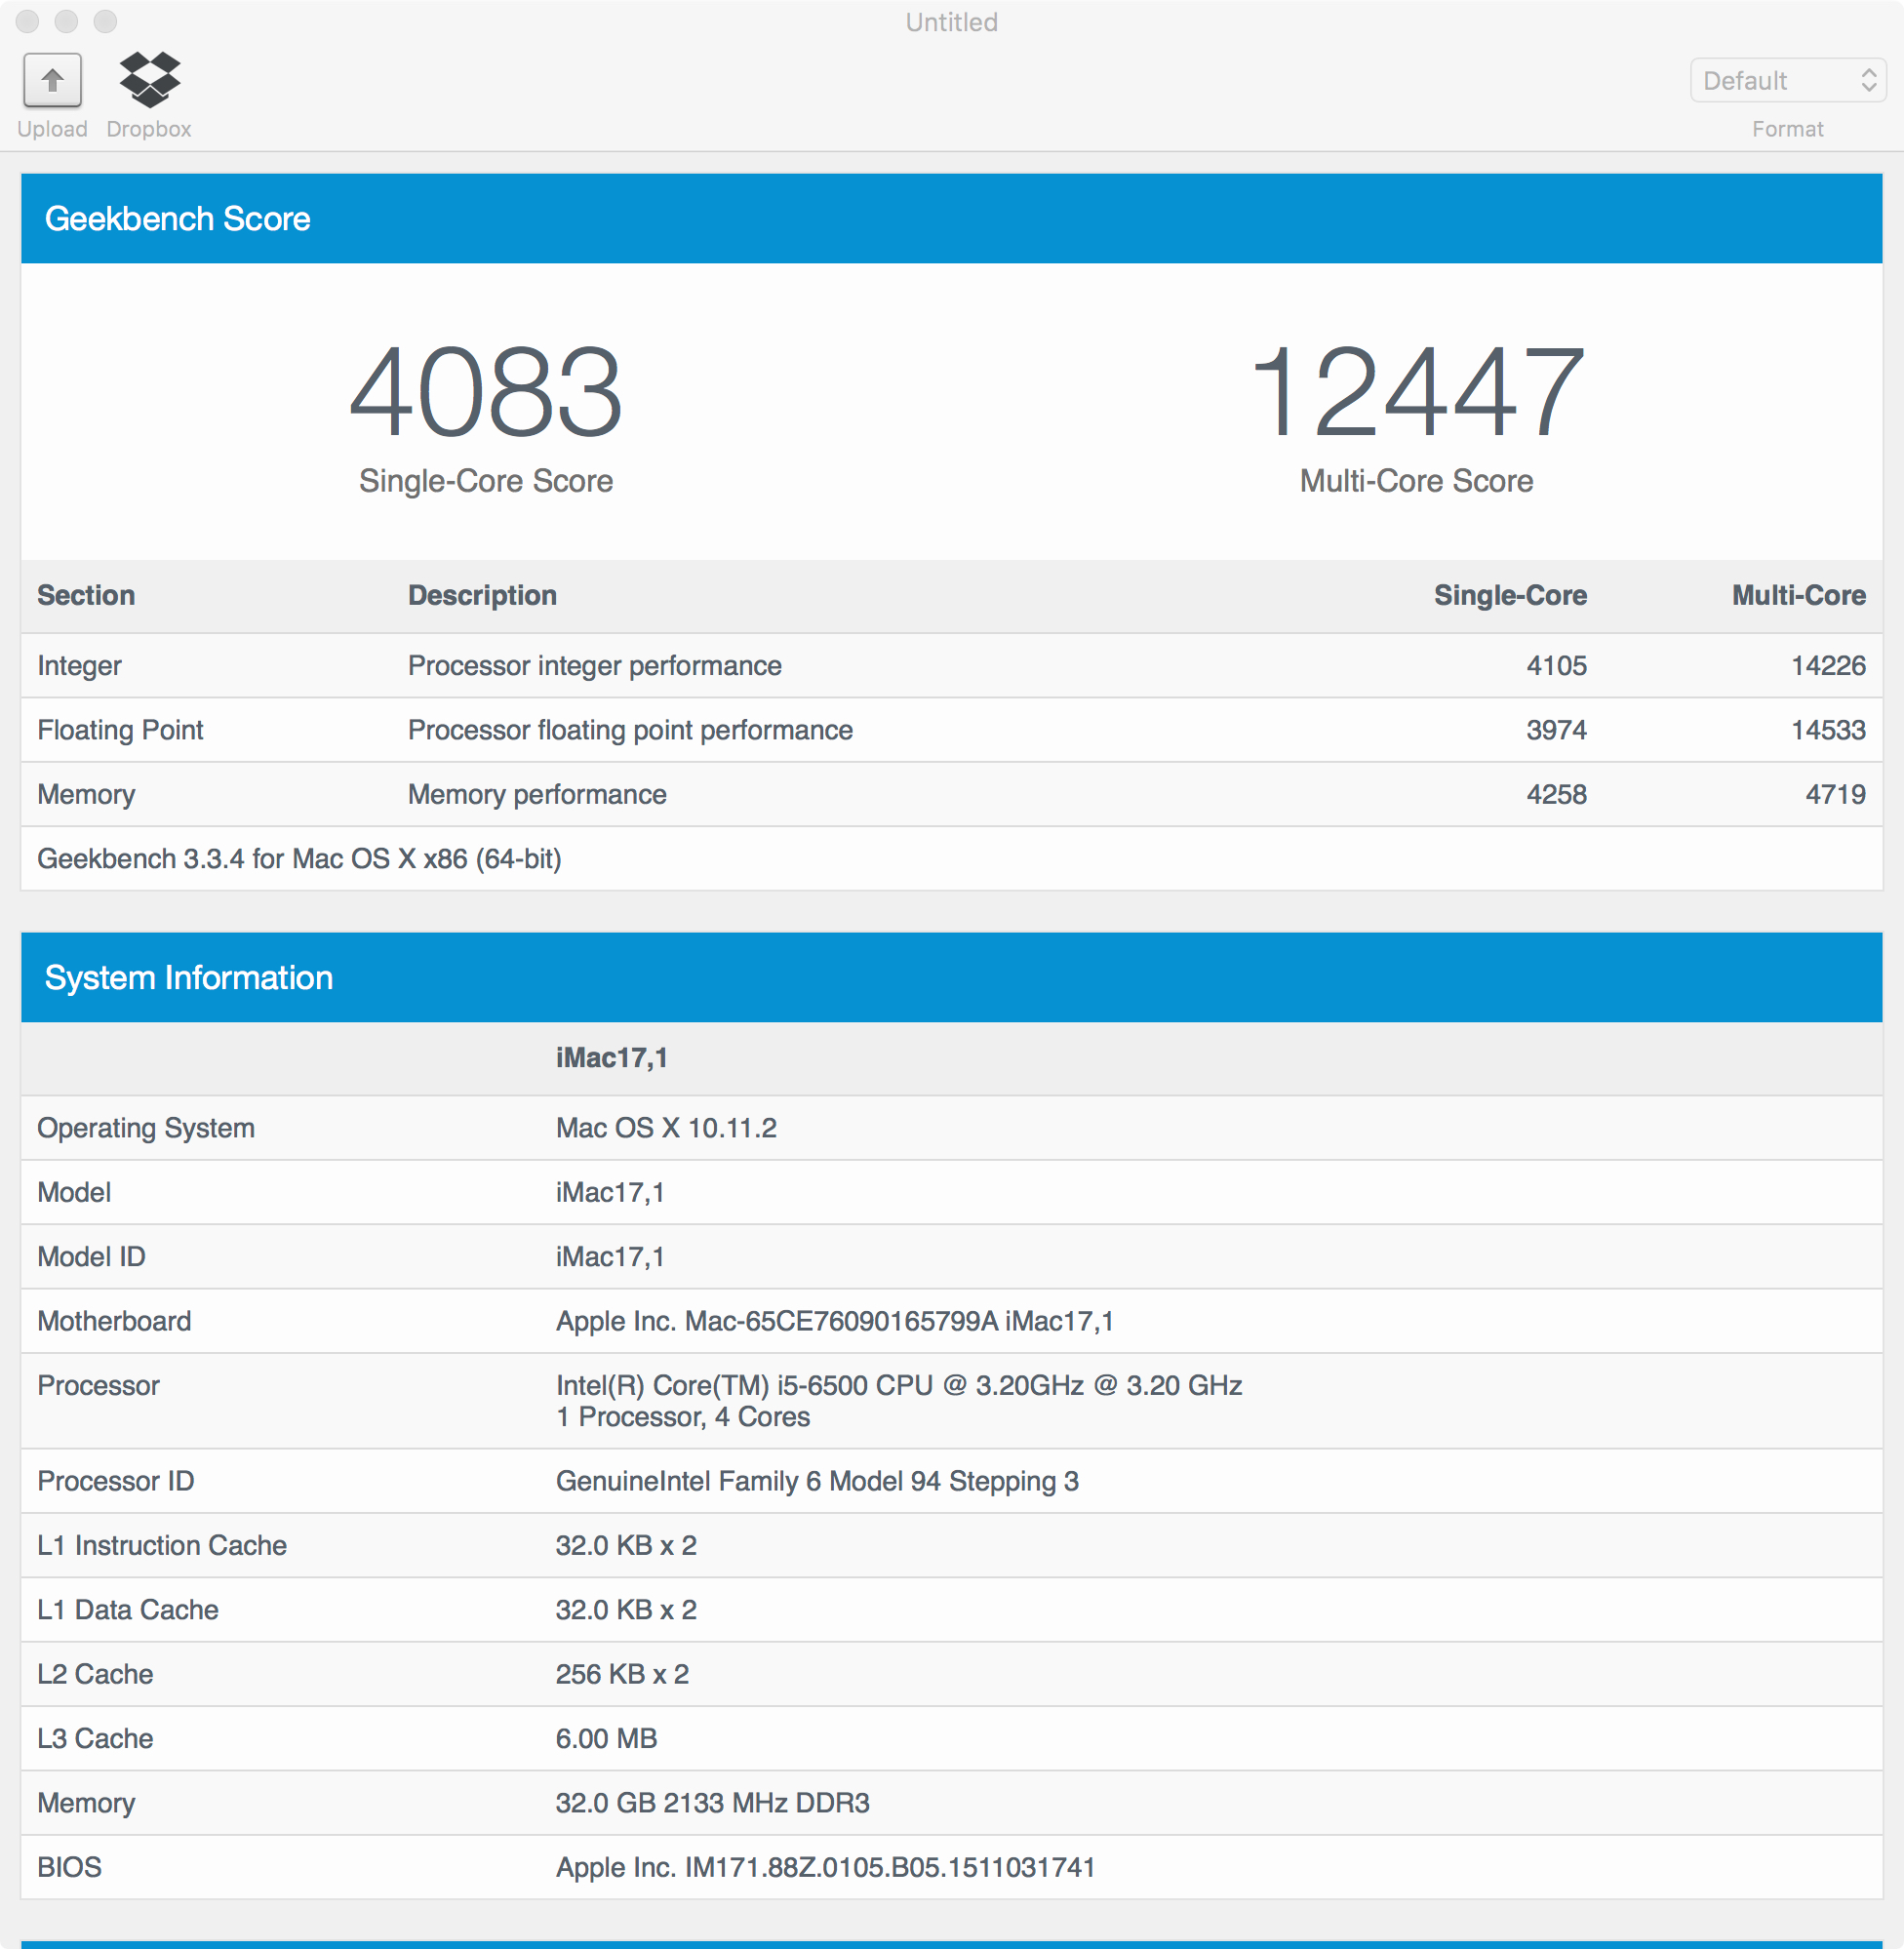Click the Dropbox icon in toolbar
1904x1949 pixels.
[x=149, y=79]
